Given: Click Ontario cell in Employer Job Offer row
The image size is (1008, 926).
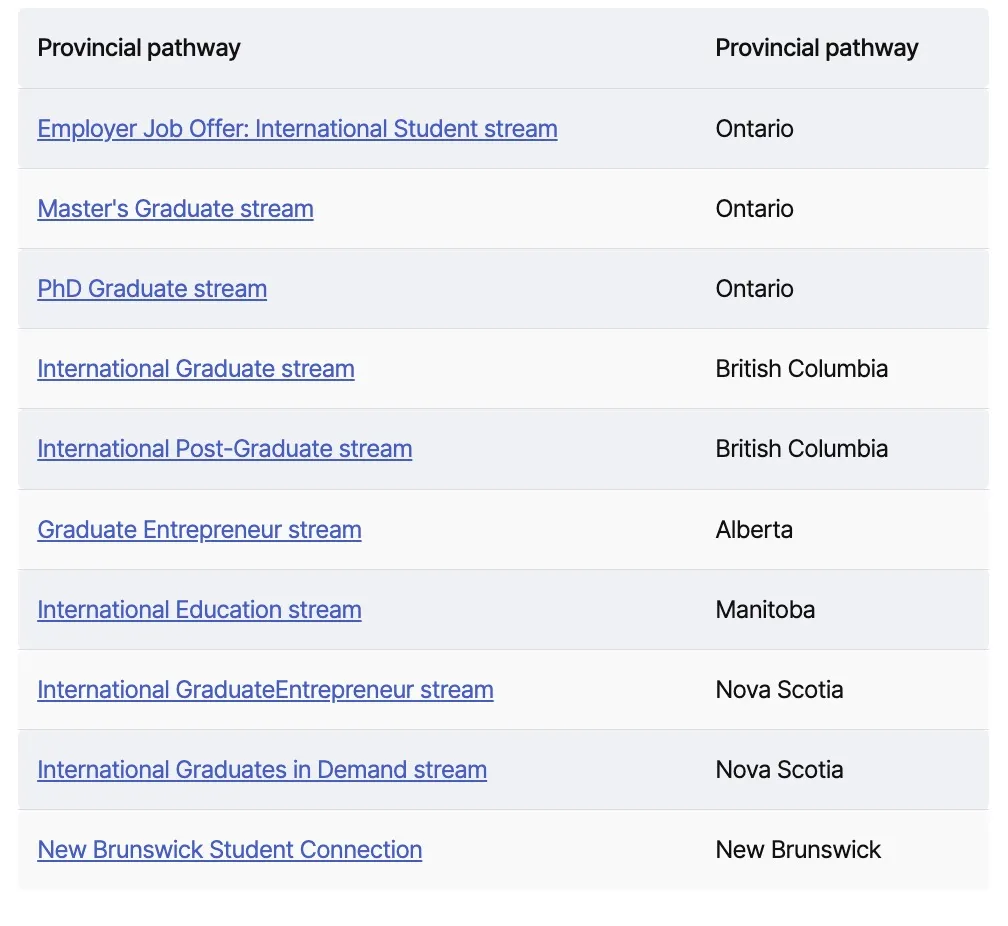Looking at the screenshot, I should 754,129.
